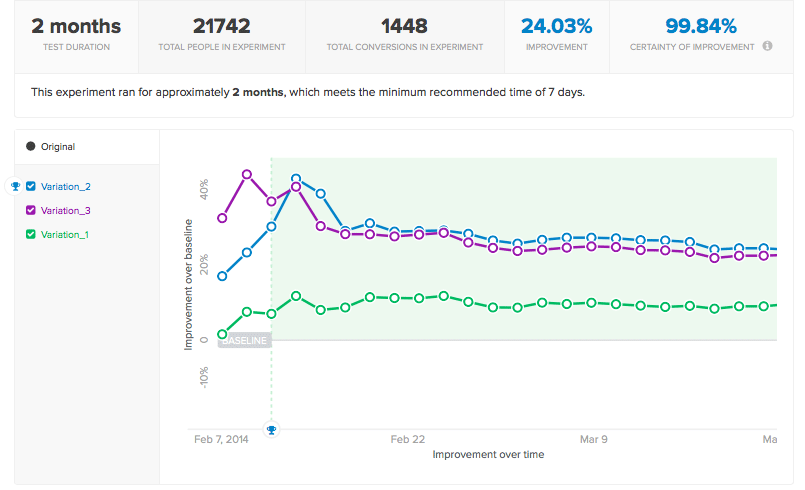Click the Variation_3 label link
Image resolution: width=805 pixels, height=490 pixels.
click(x=66, y=211)
